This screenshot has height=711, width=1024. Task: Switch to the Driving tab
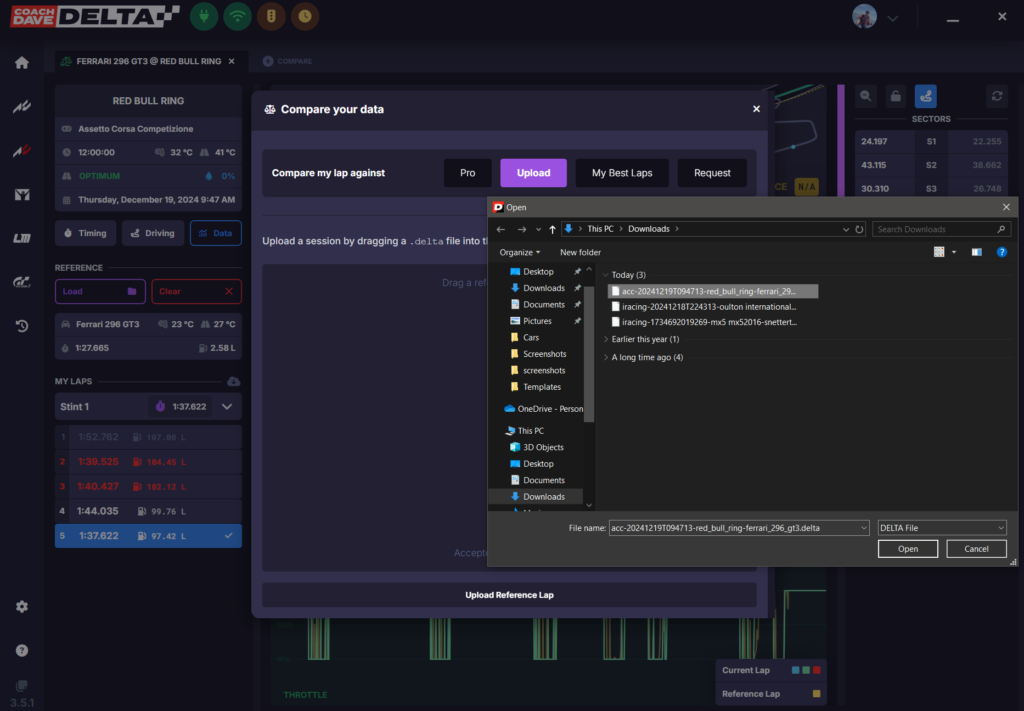point(153,233)
